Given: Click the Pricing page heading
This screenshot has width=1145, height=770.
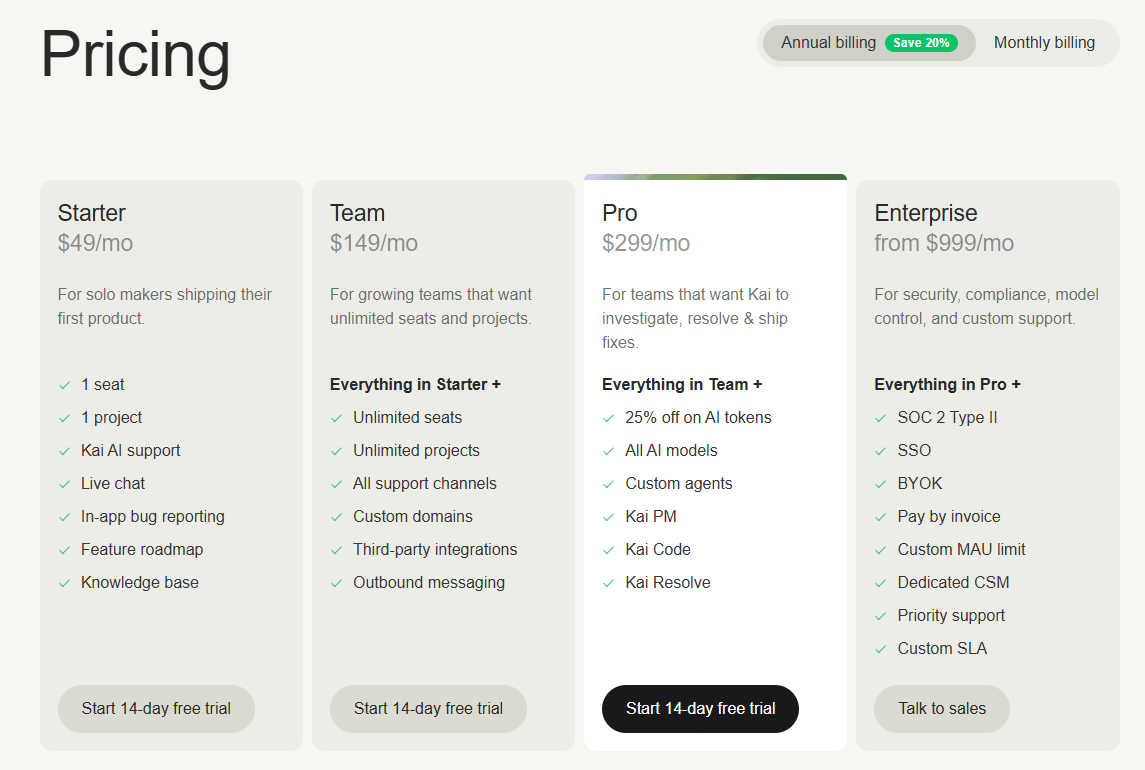Looking at the screenshot, I should pyautogui.click(x=135, y=56).
